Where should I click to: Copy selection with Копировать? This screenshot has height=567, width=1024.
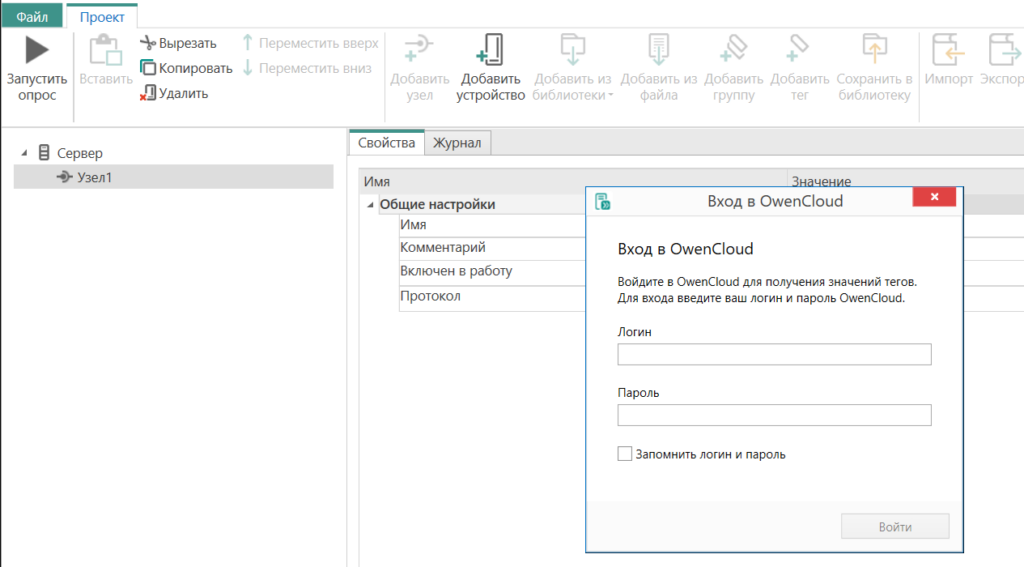coord(186,68)
